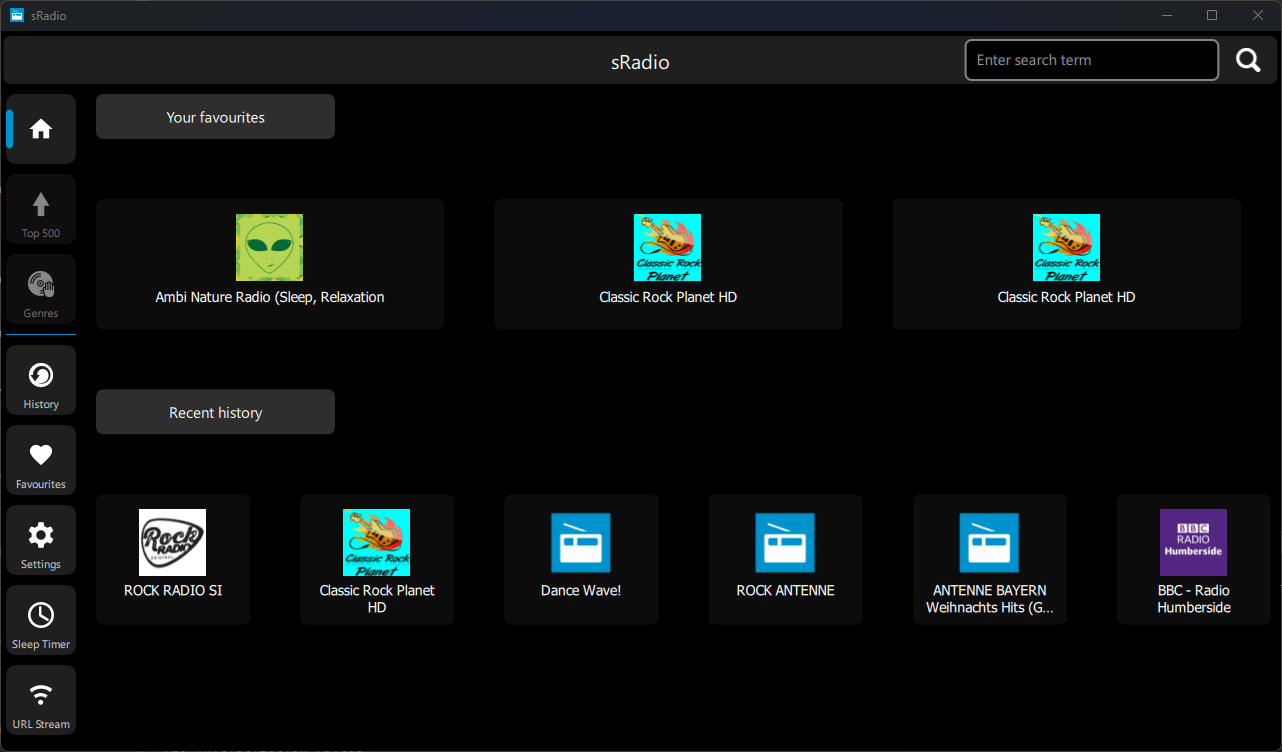Open the URL Stream option

41,700
